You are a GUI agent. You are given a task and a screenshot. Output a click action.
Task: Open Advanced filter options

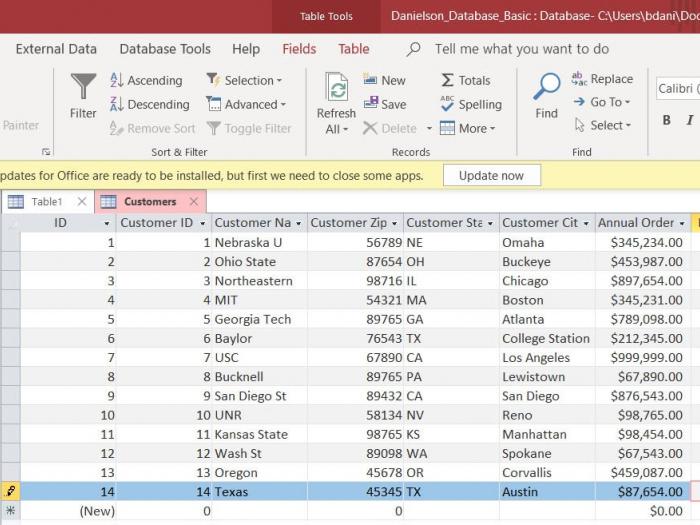coord(246,104)
